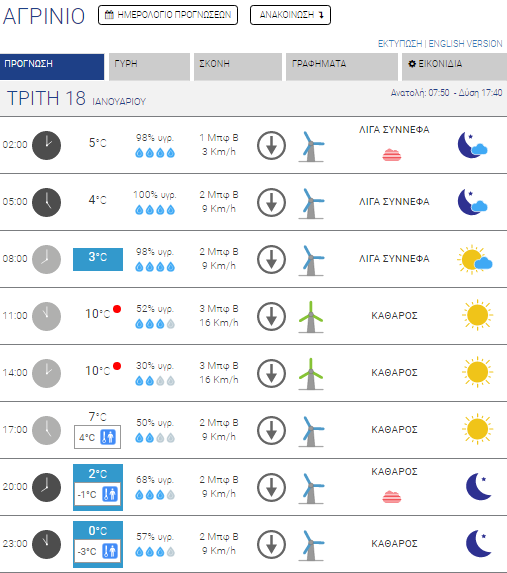
Task: Click the wind-chill thermometer icon at 17:00
Action: 109,437
